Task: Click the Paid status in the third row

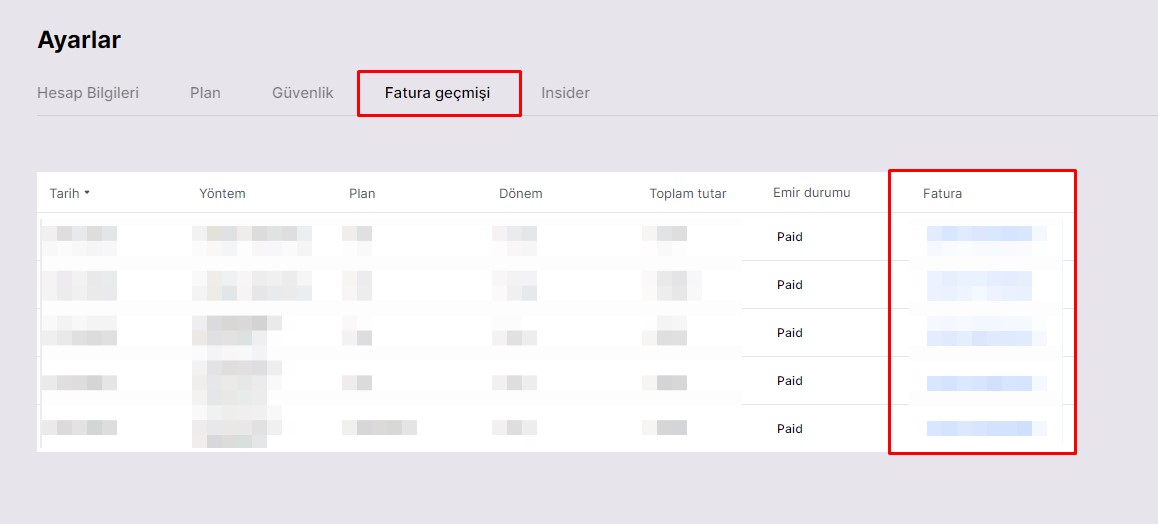Action: 790,333
